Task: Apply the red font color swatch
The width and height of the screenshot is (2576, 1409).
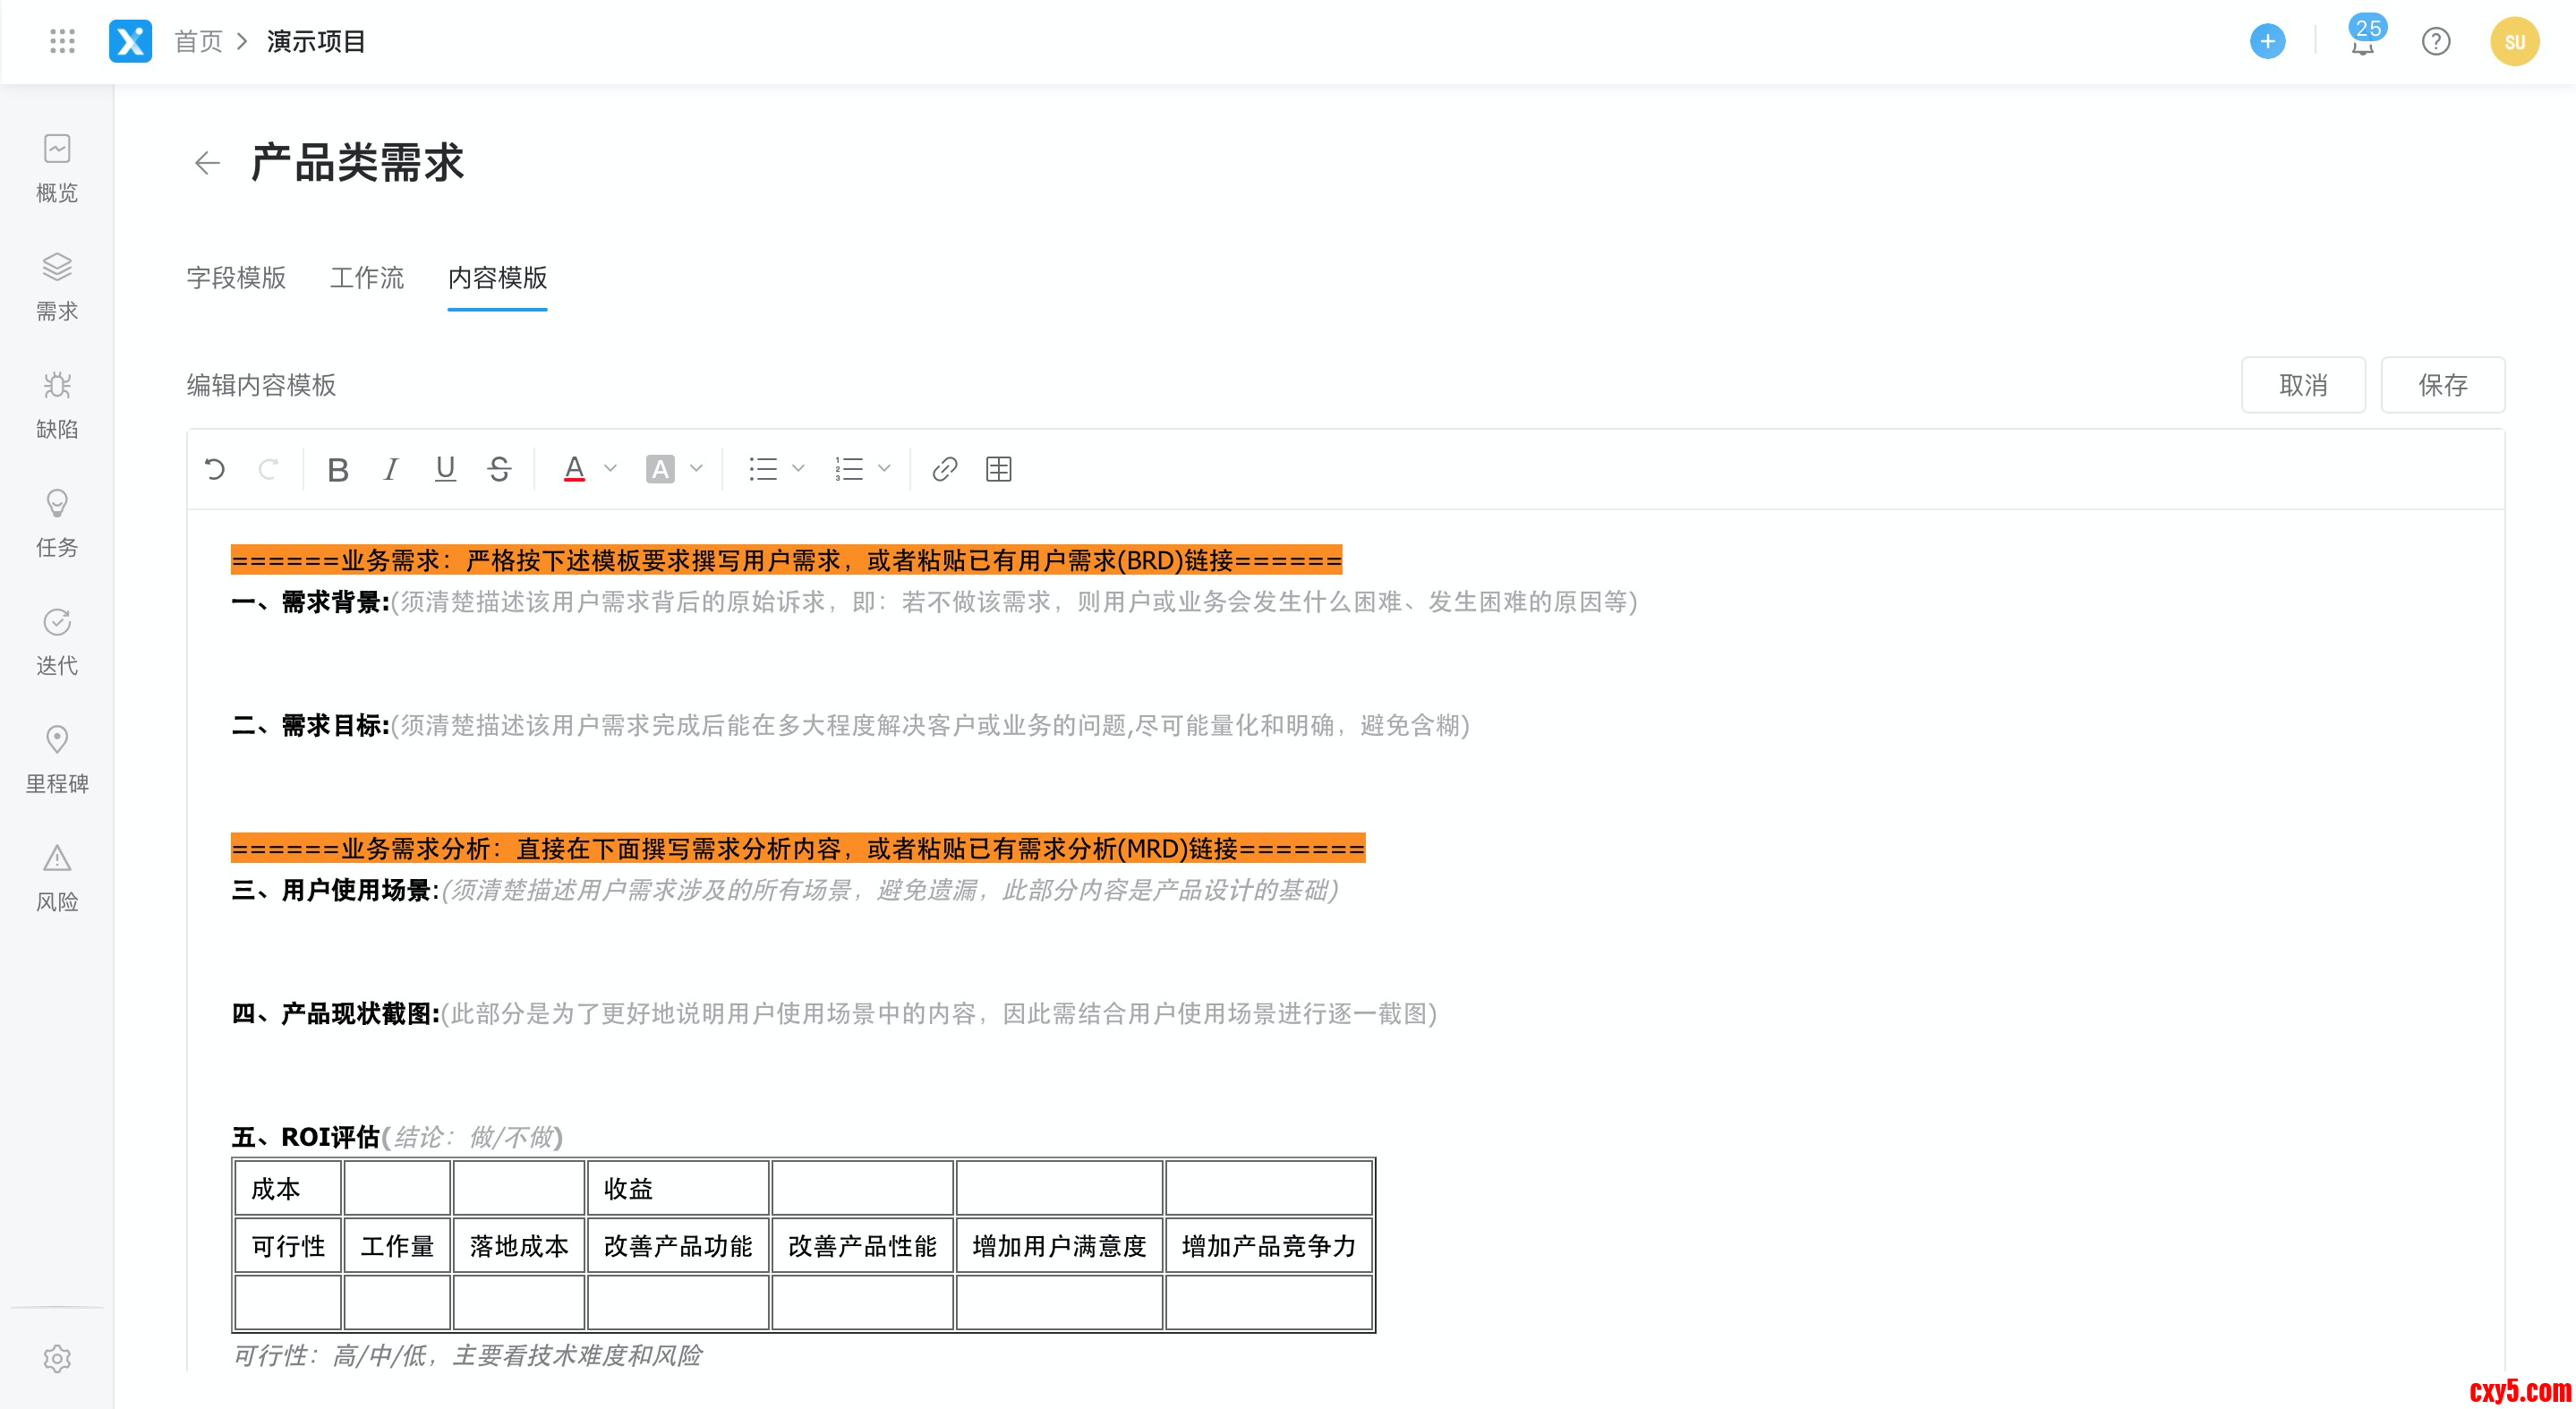Action: [x=574, y=469]
